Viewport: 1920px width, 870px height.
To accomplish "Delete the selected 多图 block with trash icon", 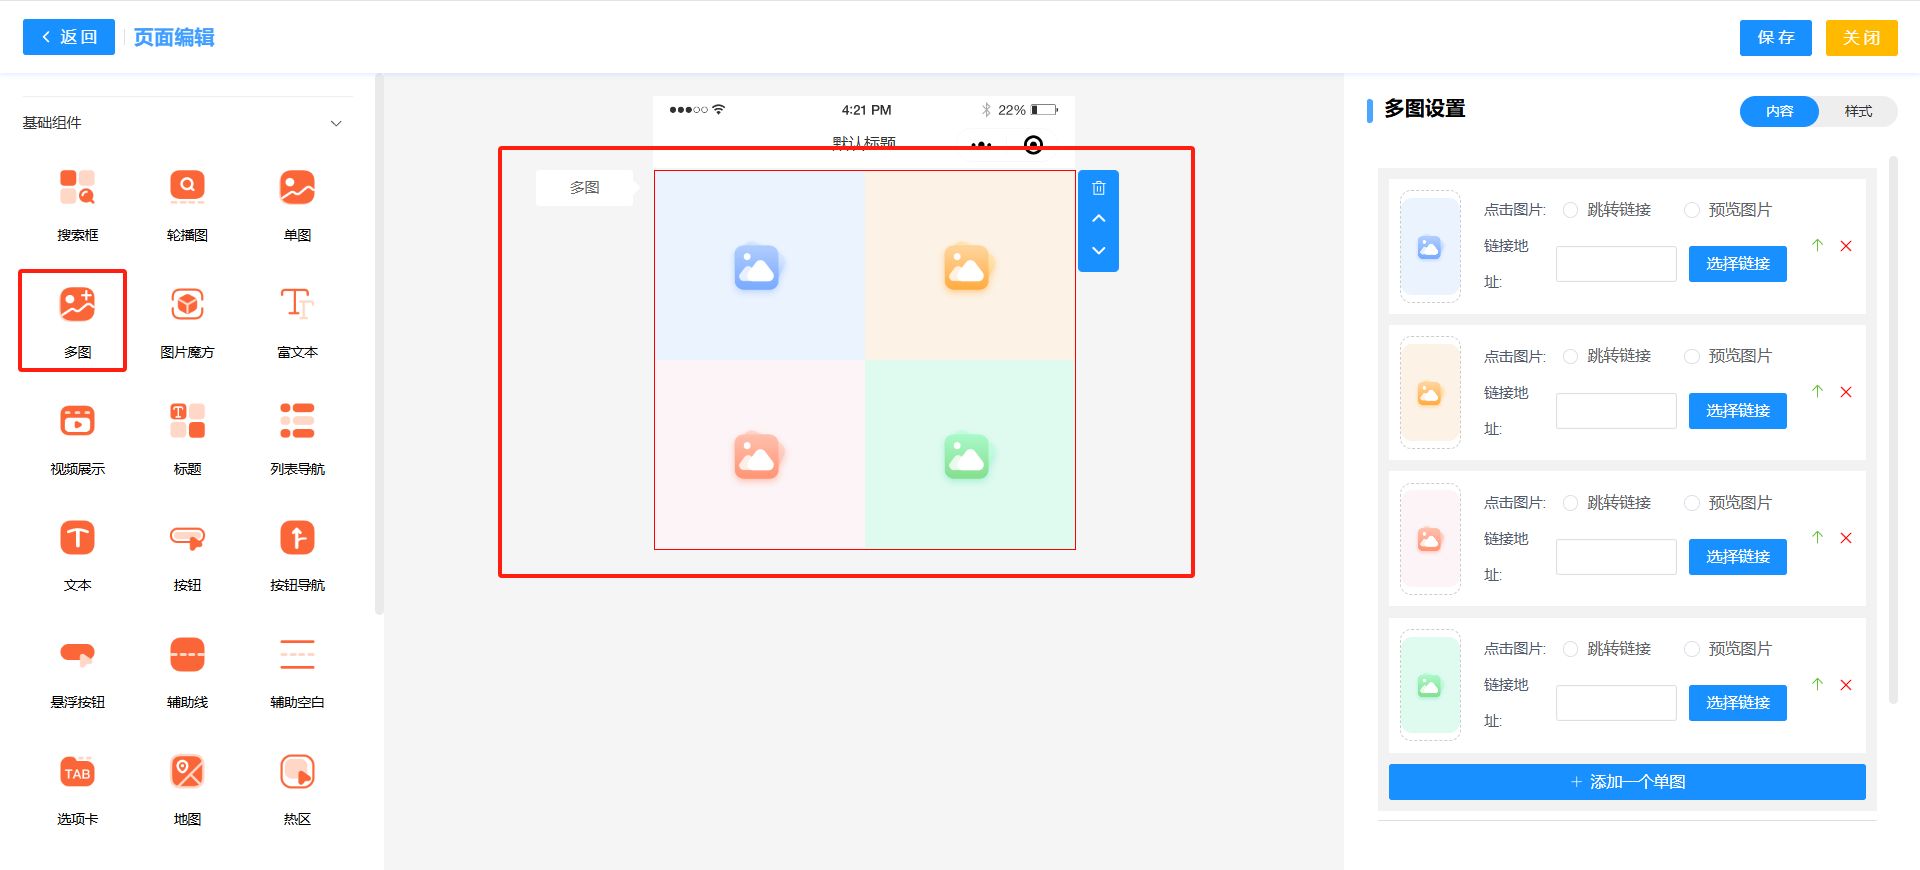I will [x=1098, y=188].
